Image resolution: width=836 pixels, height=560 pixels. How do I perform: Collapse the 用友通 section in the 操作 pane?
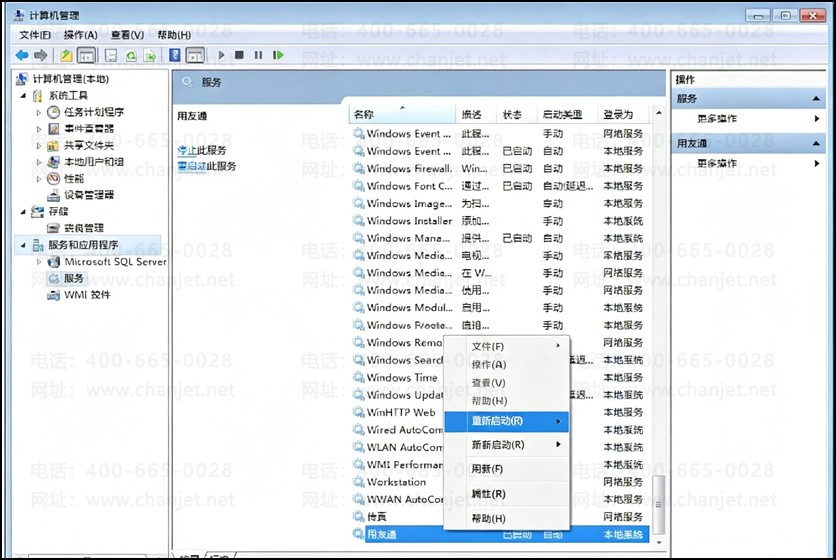click(x=816, y=143)
